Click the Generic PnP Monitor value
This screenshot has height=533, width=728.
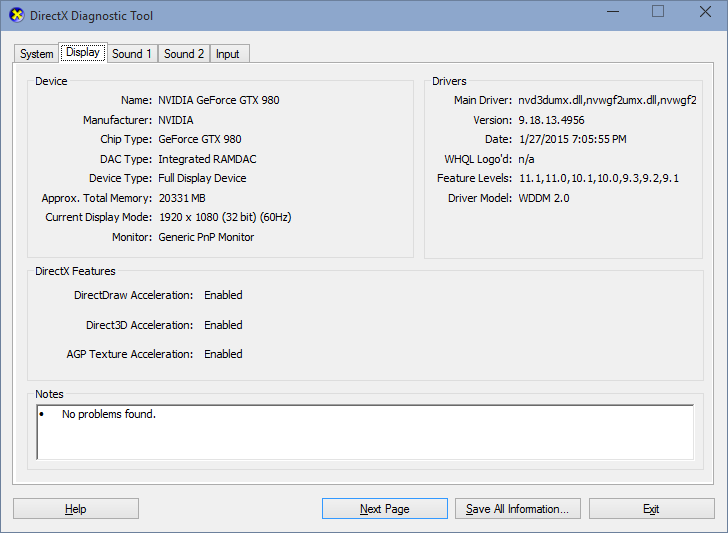tap(206, 237)
